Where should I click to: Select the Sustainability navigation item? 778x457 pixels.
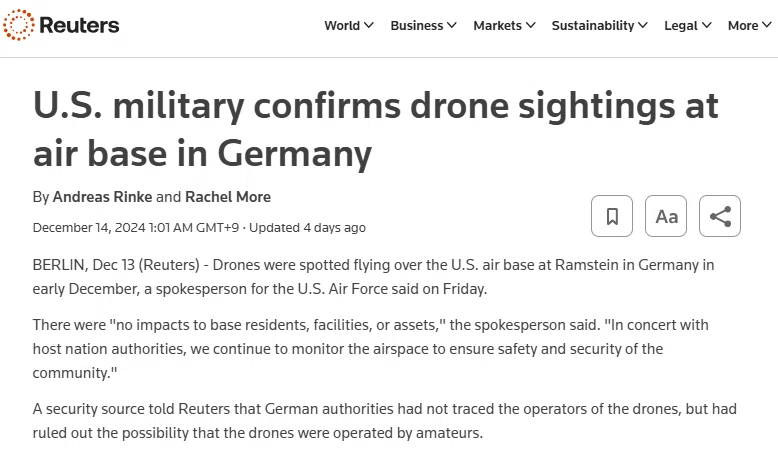click(593, 25)
